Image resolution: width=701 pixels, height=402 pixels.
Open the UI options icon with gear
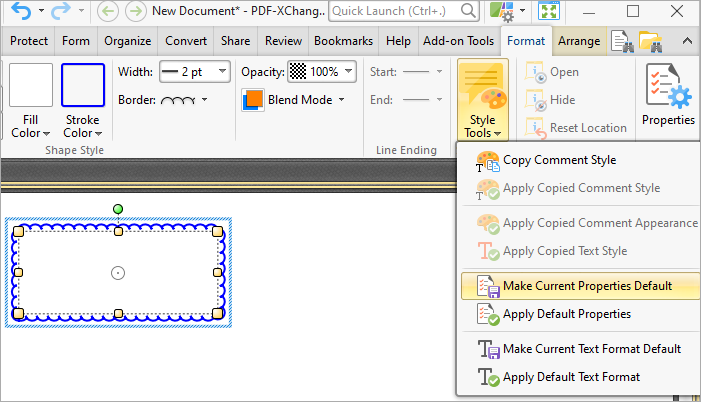(502, 11)
